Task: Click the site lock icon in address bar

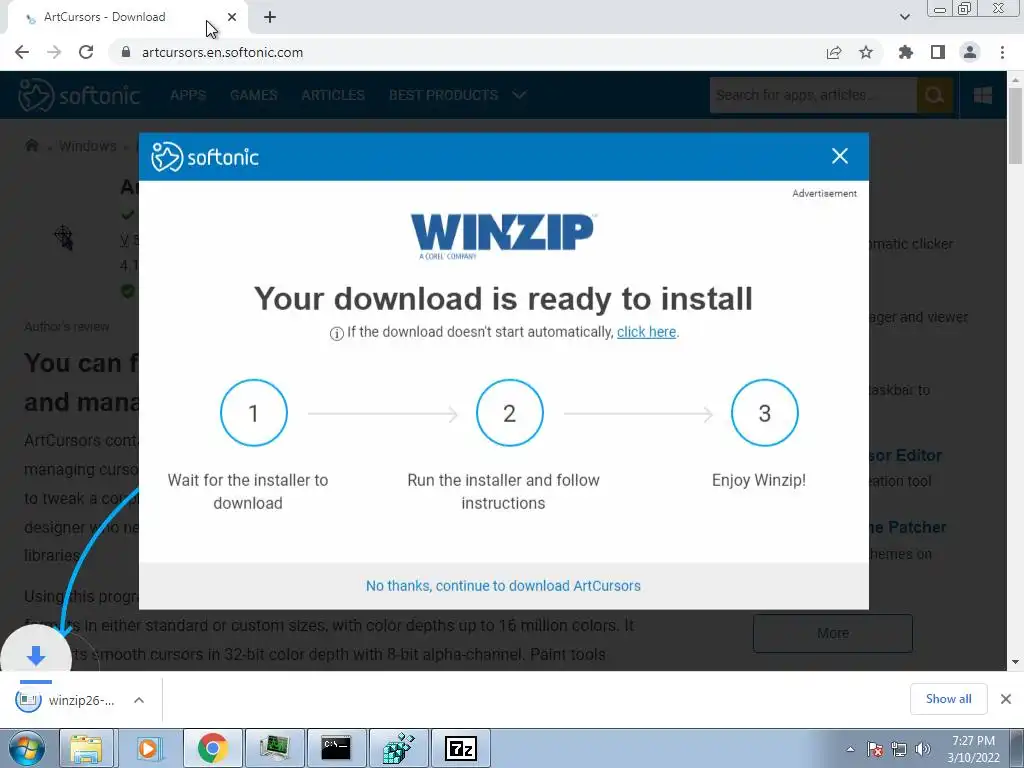Action: tap(126, 52)
